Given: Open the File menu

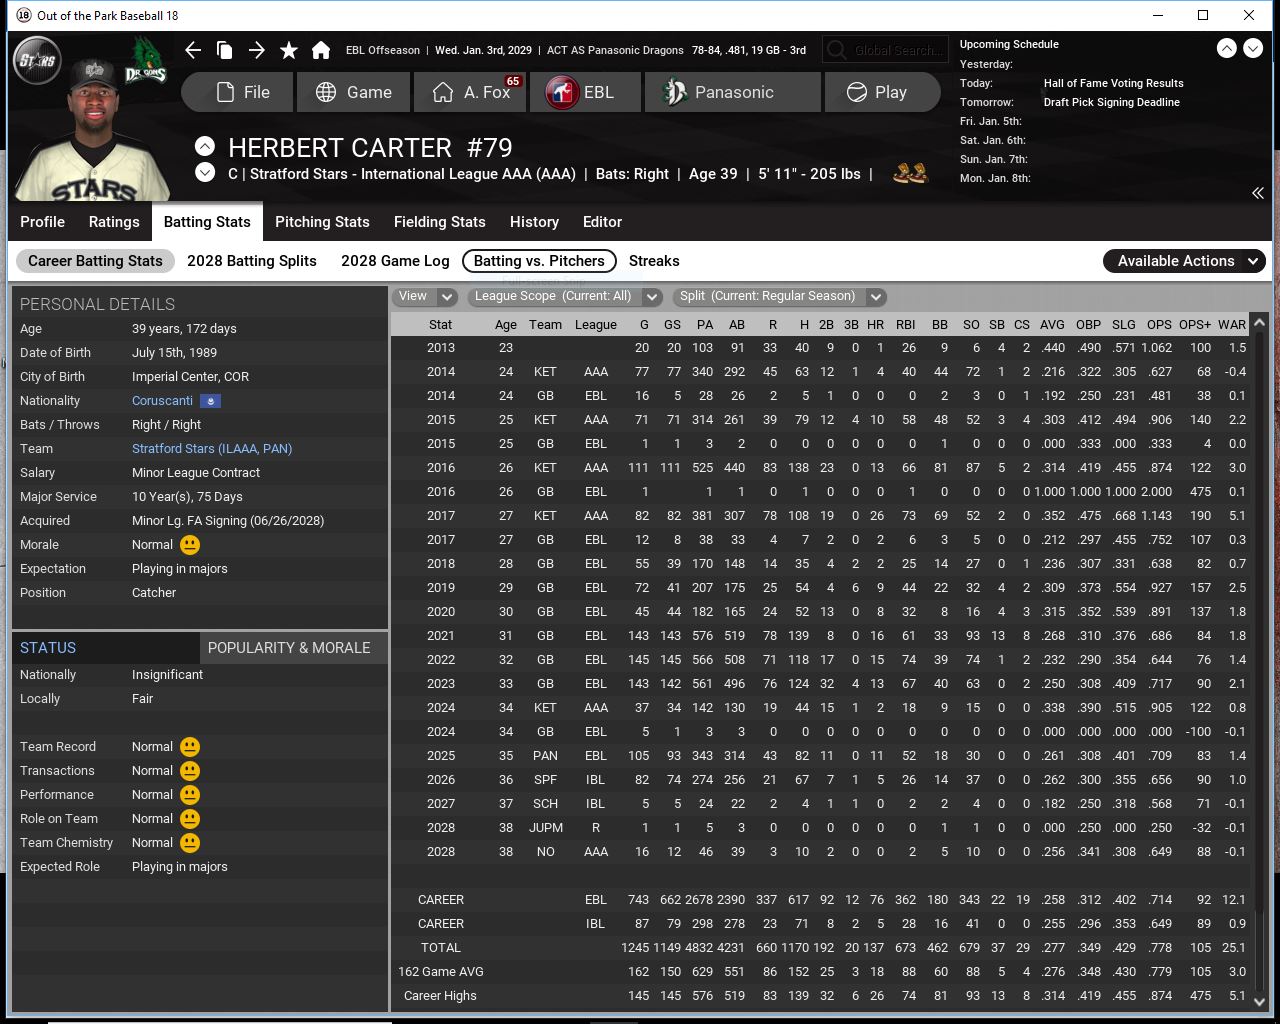Looking at the screenshot, I should click(x=238, y=92).
